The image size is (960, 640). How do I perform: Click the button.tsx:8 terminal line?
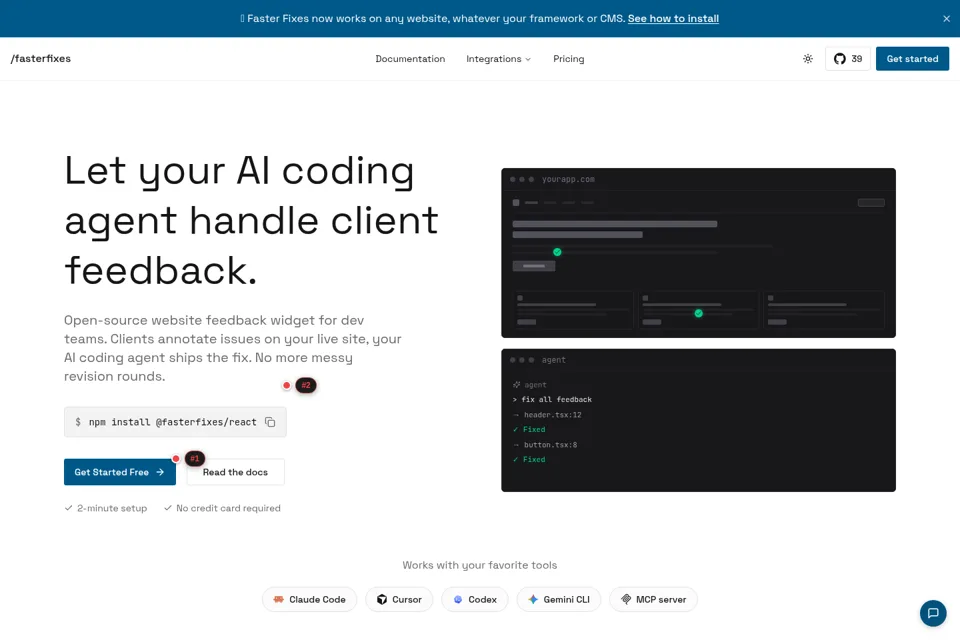pos(550,445)
